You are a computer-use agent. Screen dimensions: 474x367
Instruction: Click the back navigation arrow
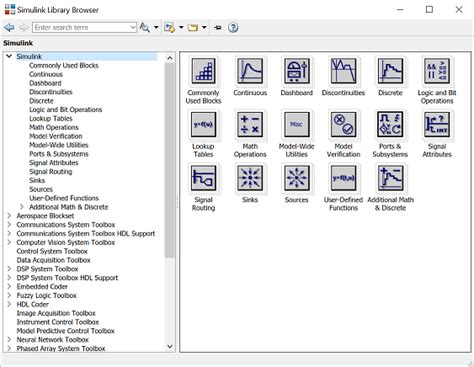(9, 27)
